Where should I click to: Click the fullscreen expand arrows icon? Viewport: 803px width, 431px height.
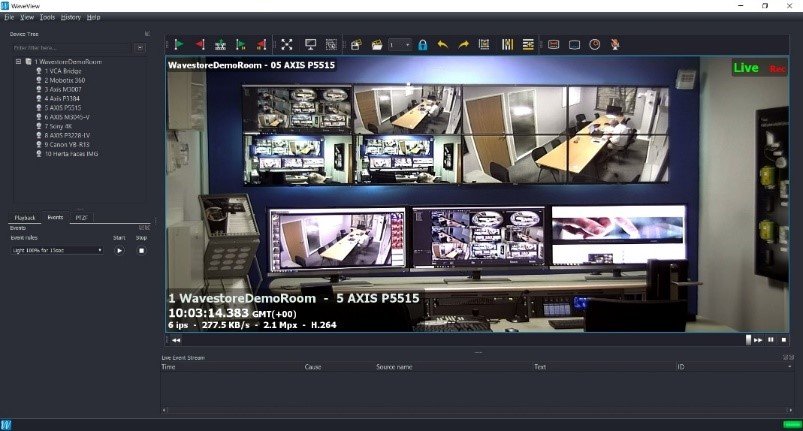(287, 44)
